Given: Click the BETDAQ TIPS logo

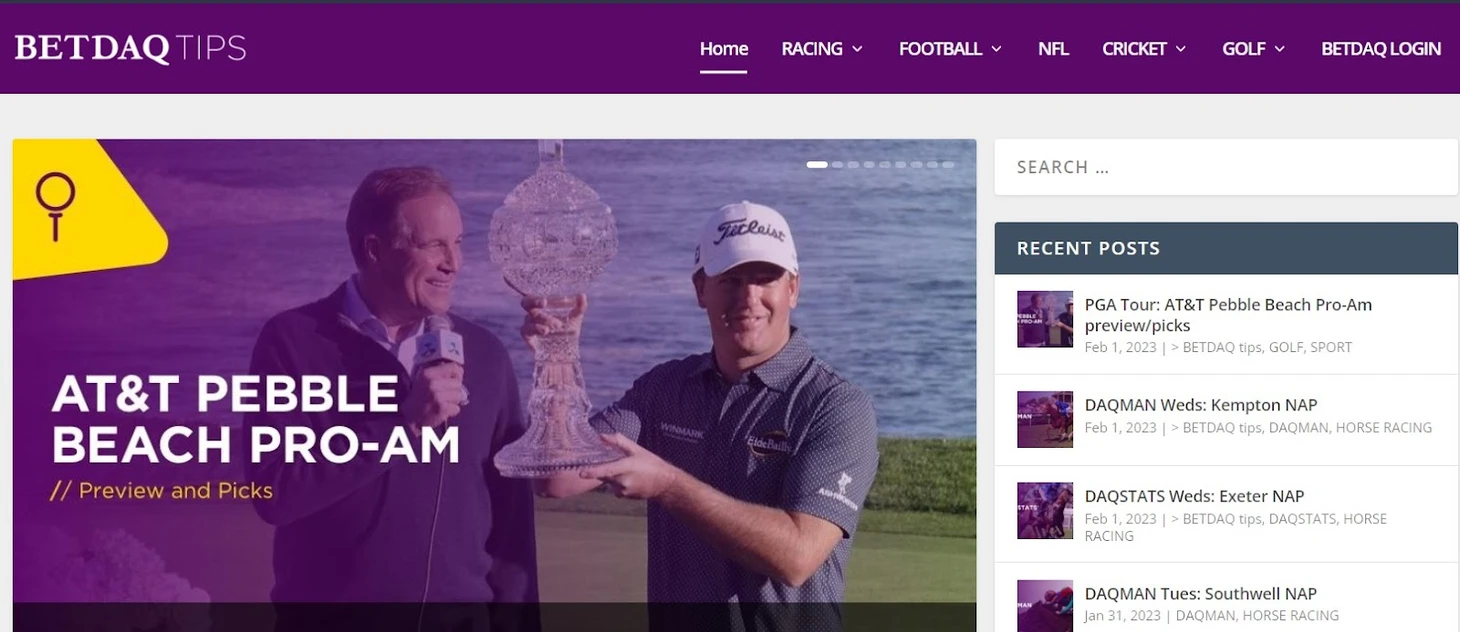Looking at the screenshot, I should pyautogui.click(x=130, y=48).
